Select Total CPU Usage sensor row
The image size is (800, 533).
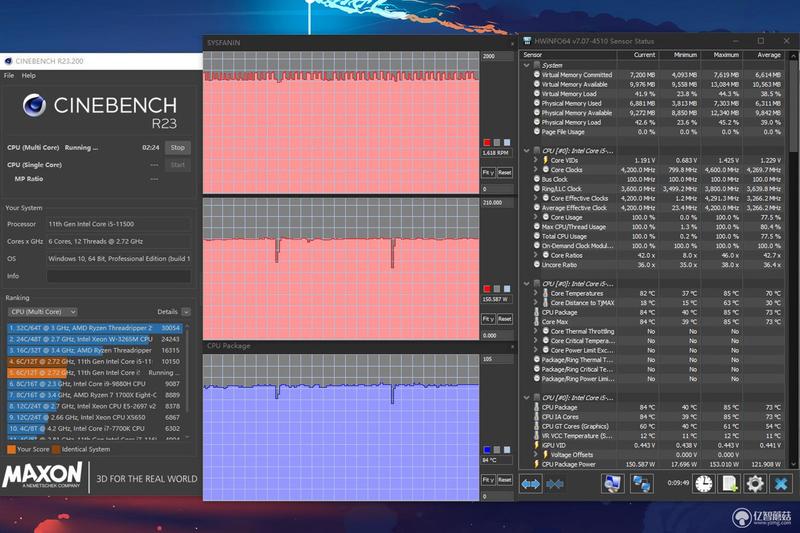(x=653, y=237)
